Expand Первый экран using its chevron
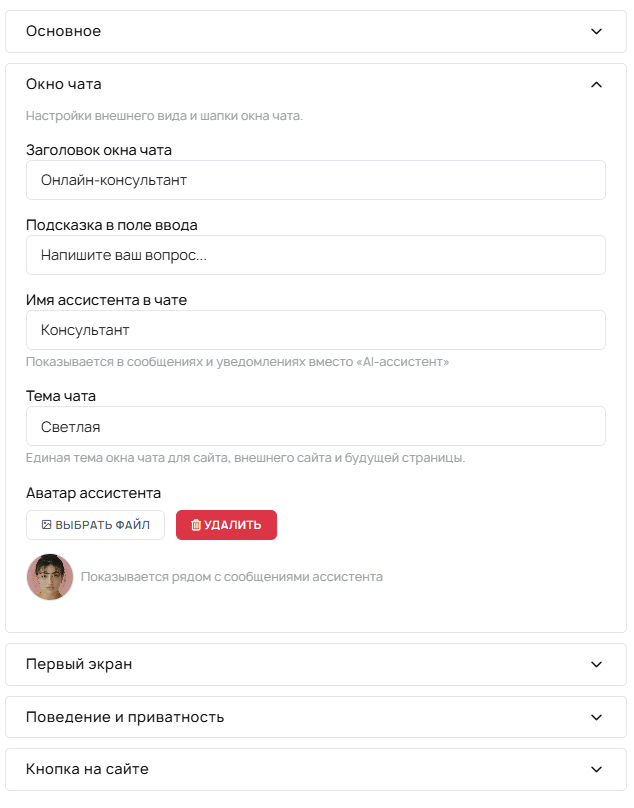Screen dimensions: 634x808 (x=596, y=664)
